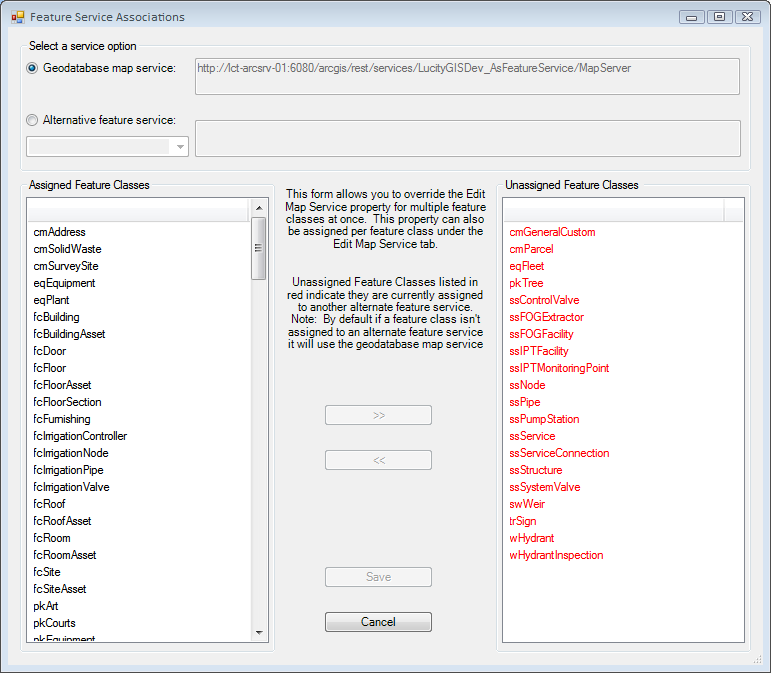Click the Feature Service Associations window icon
Image resolution: width=771 pixels, height=673 pixels.
click(18, 17)
